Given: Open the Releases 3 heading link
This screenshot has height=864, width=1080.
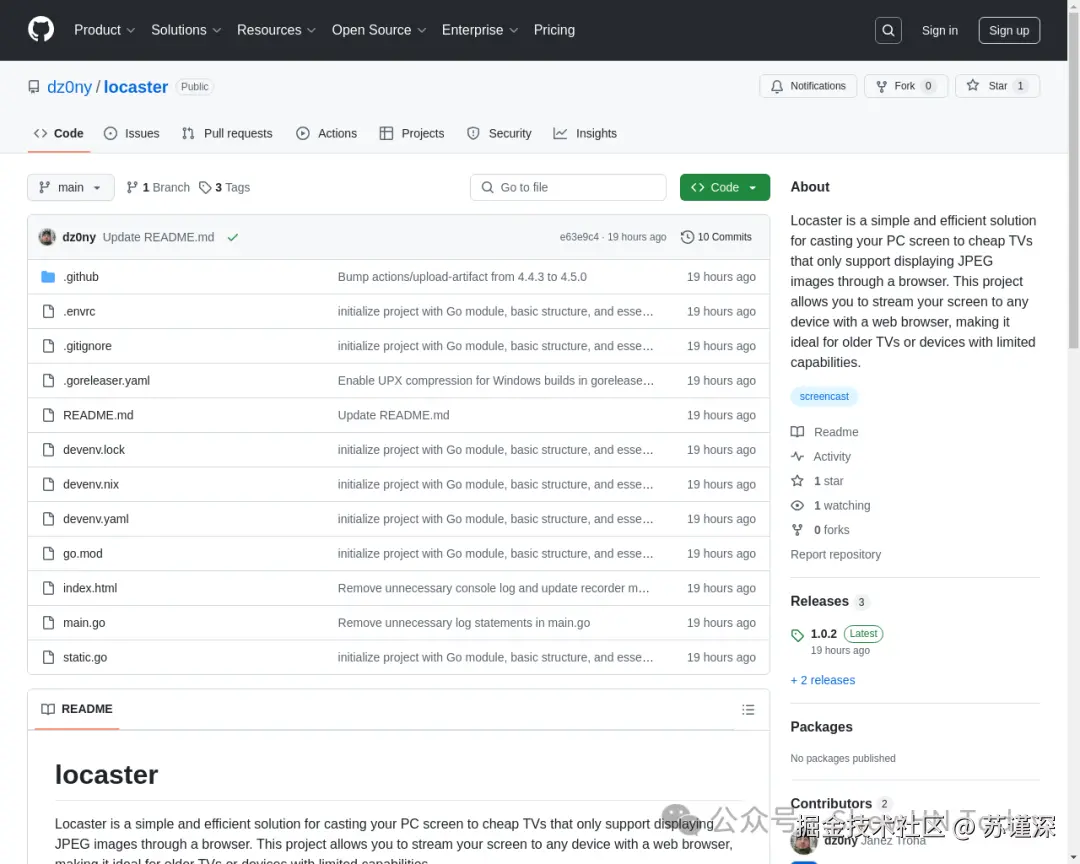Looking at the screenshot, I should pyautogui.click(x=829, y=601).
